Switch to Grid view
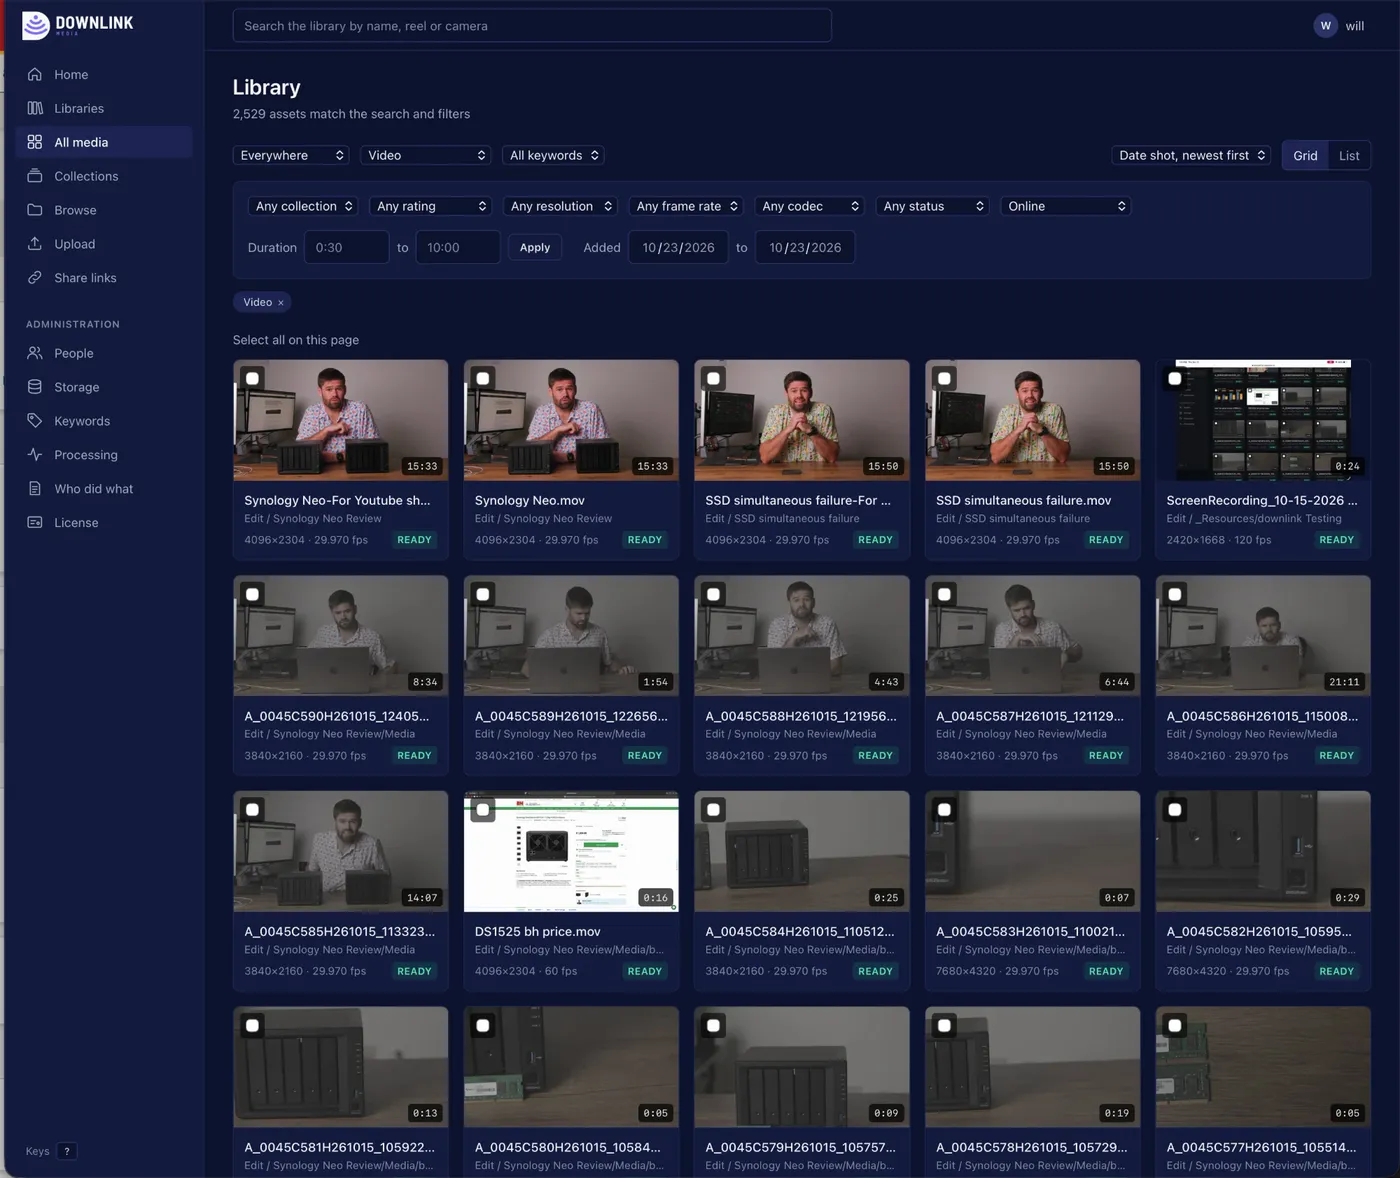This screenshot has width=1400, height=1178. click(x=1305, y=155)
